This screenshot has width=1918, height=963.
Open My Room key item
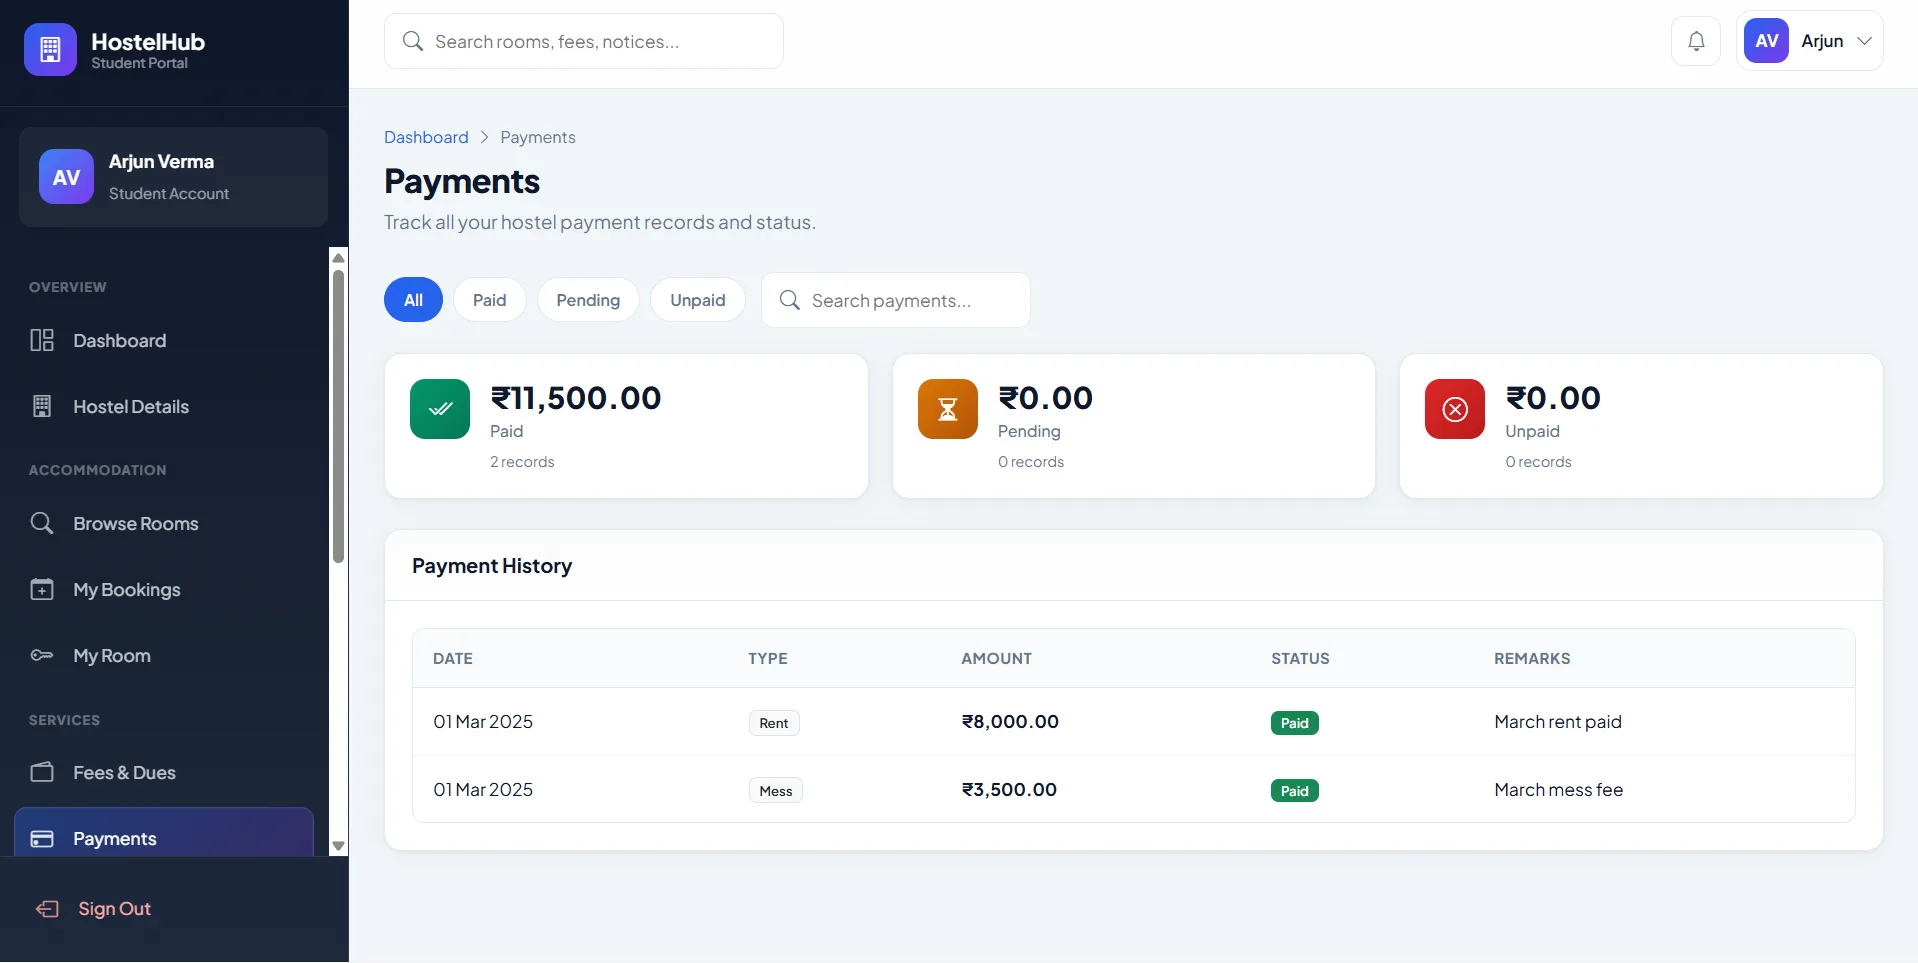pyautogui.click(x=164, y=656)
